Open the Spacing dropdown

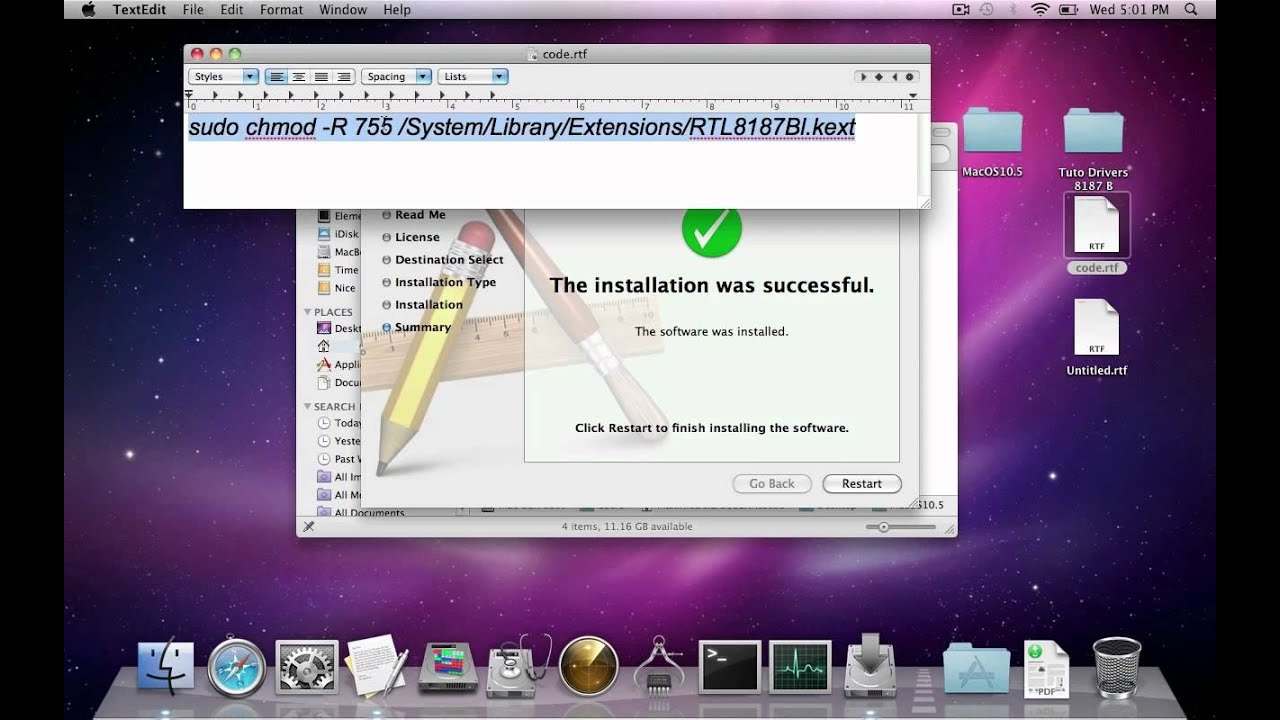(396, 76)
